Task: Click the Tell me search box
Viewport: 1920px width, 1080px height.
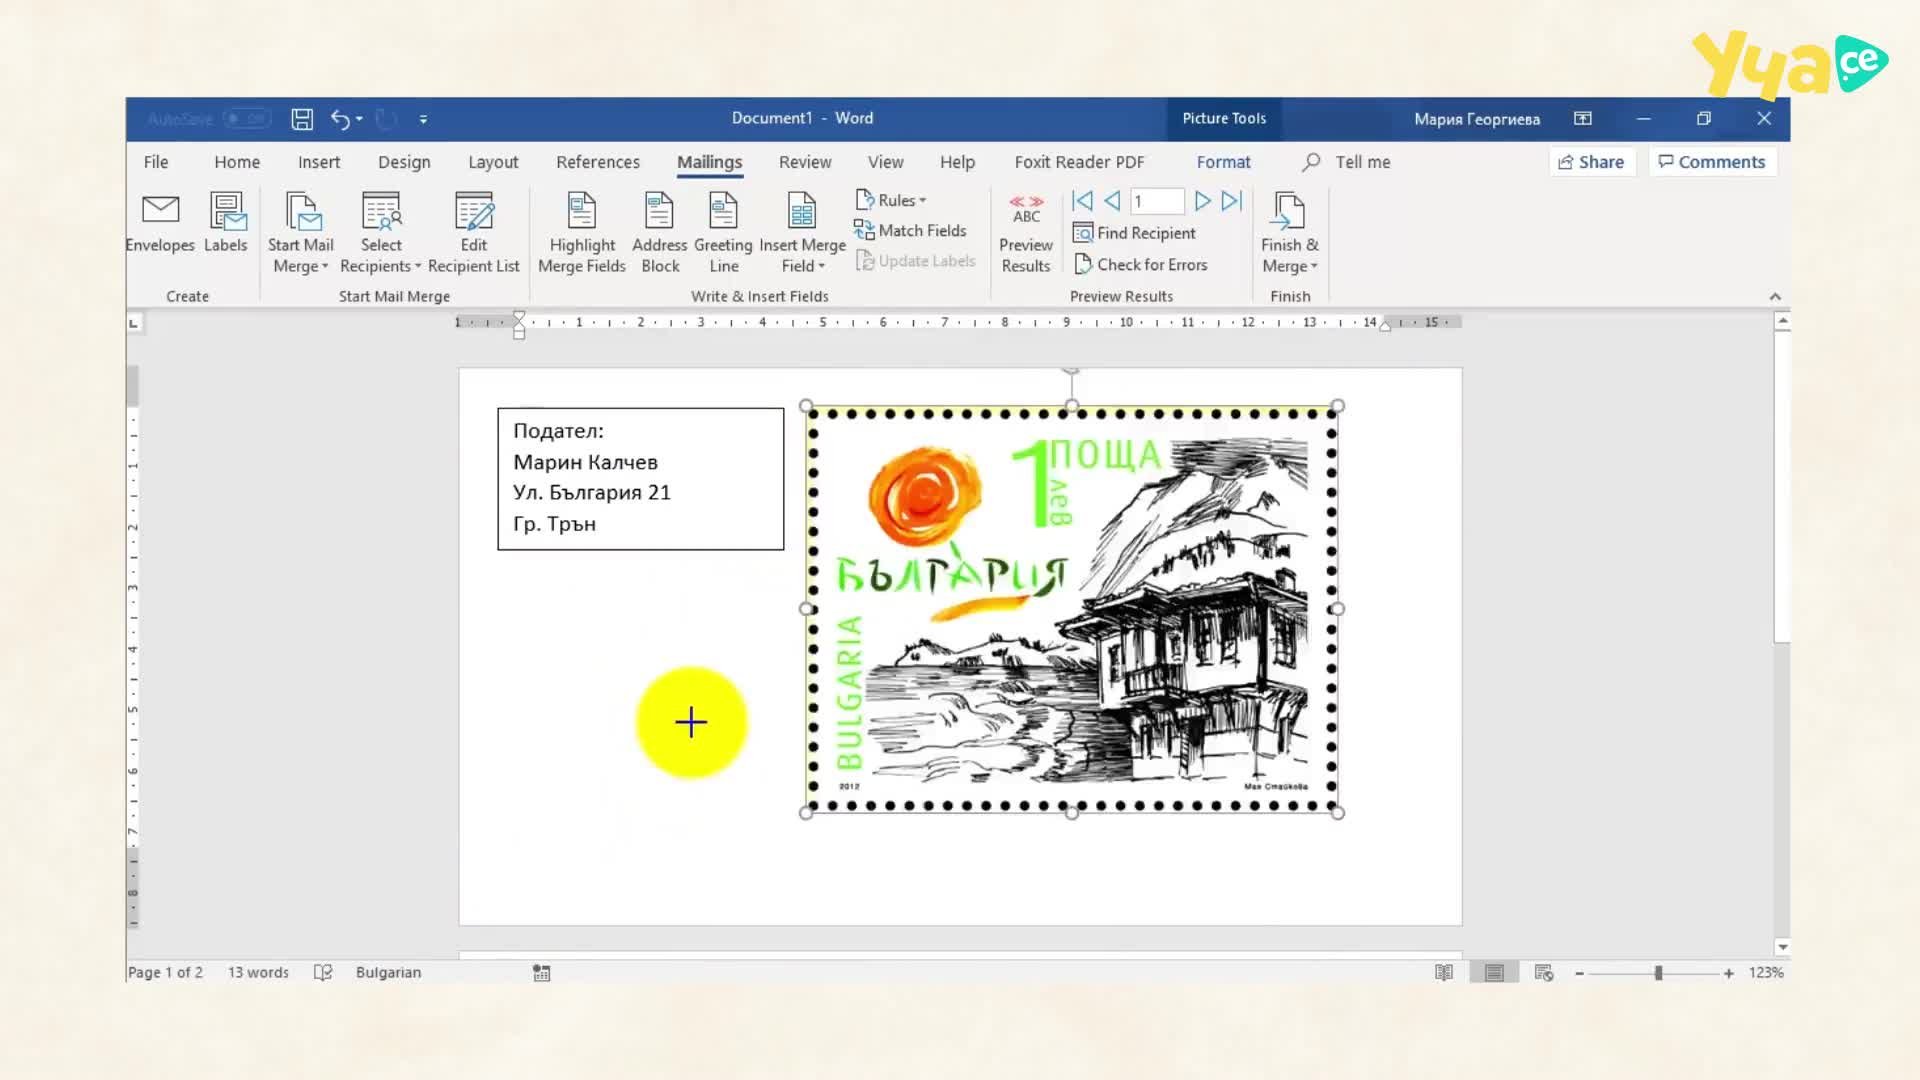Action: point(1347,162)
